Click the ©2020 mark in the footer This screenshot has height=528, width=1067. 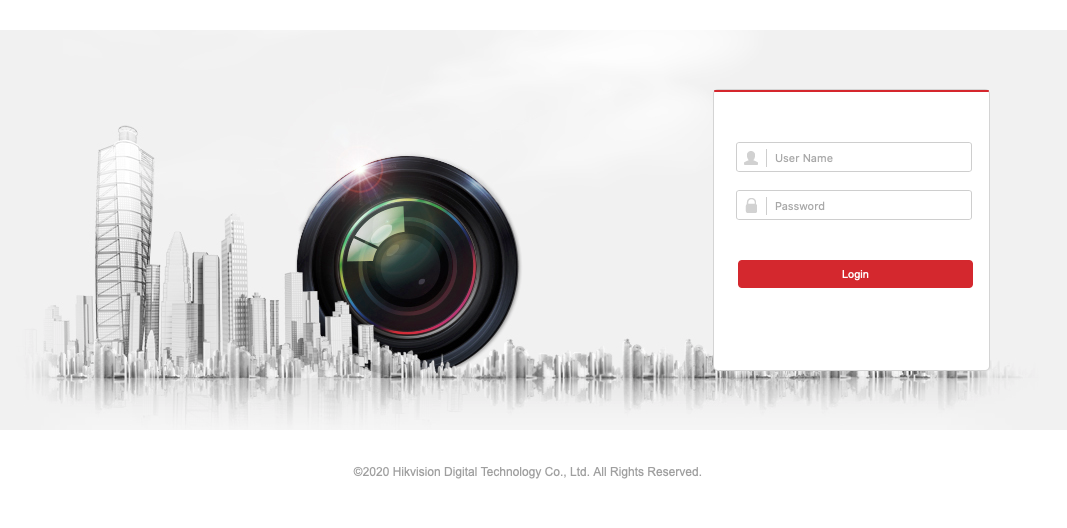[371, 472]
